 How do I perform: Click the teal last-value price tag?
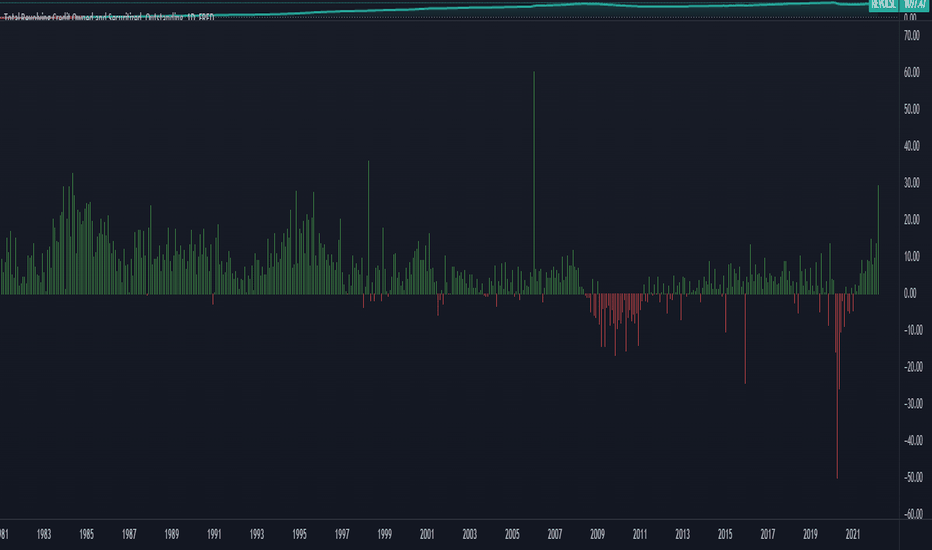(915, 5)
